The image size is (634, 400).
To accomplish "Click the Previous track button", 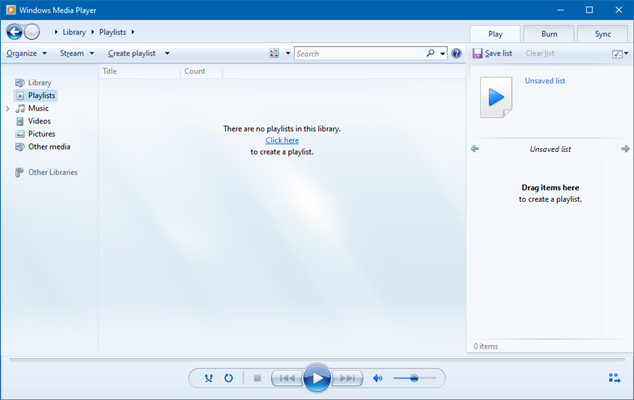I will click(287, 378).
